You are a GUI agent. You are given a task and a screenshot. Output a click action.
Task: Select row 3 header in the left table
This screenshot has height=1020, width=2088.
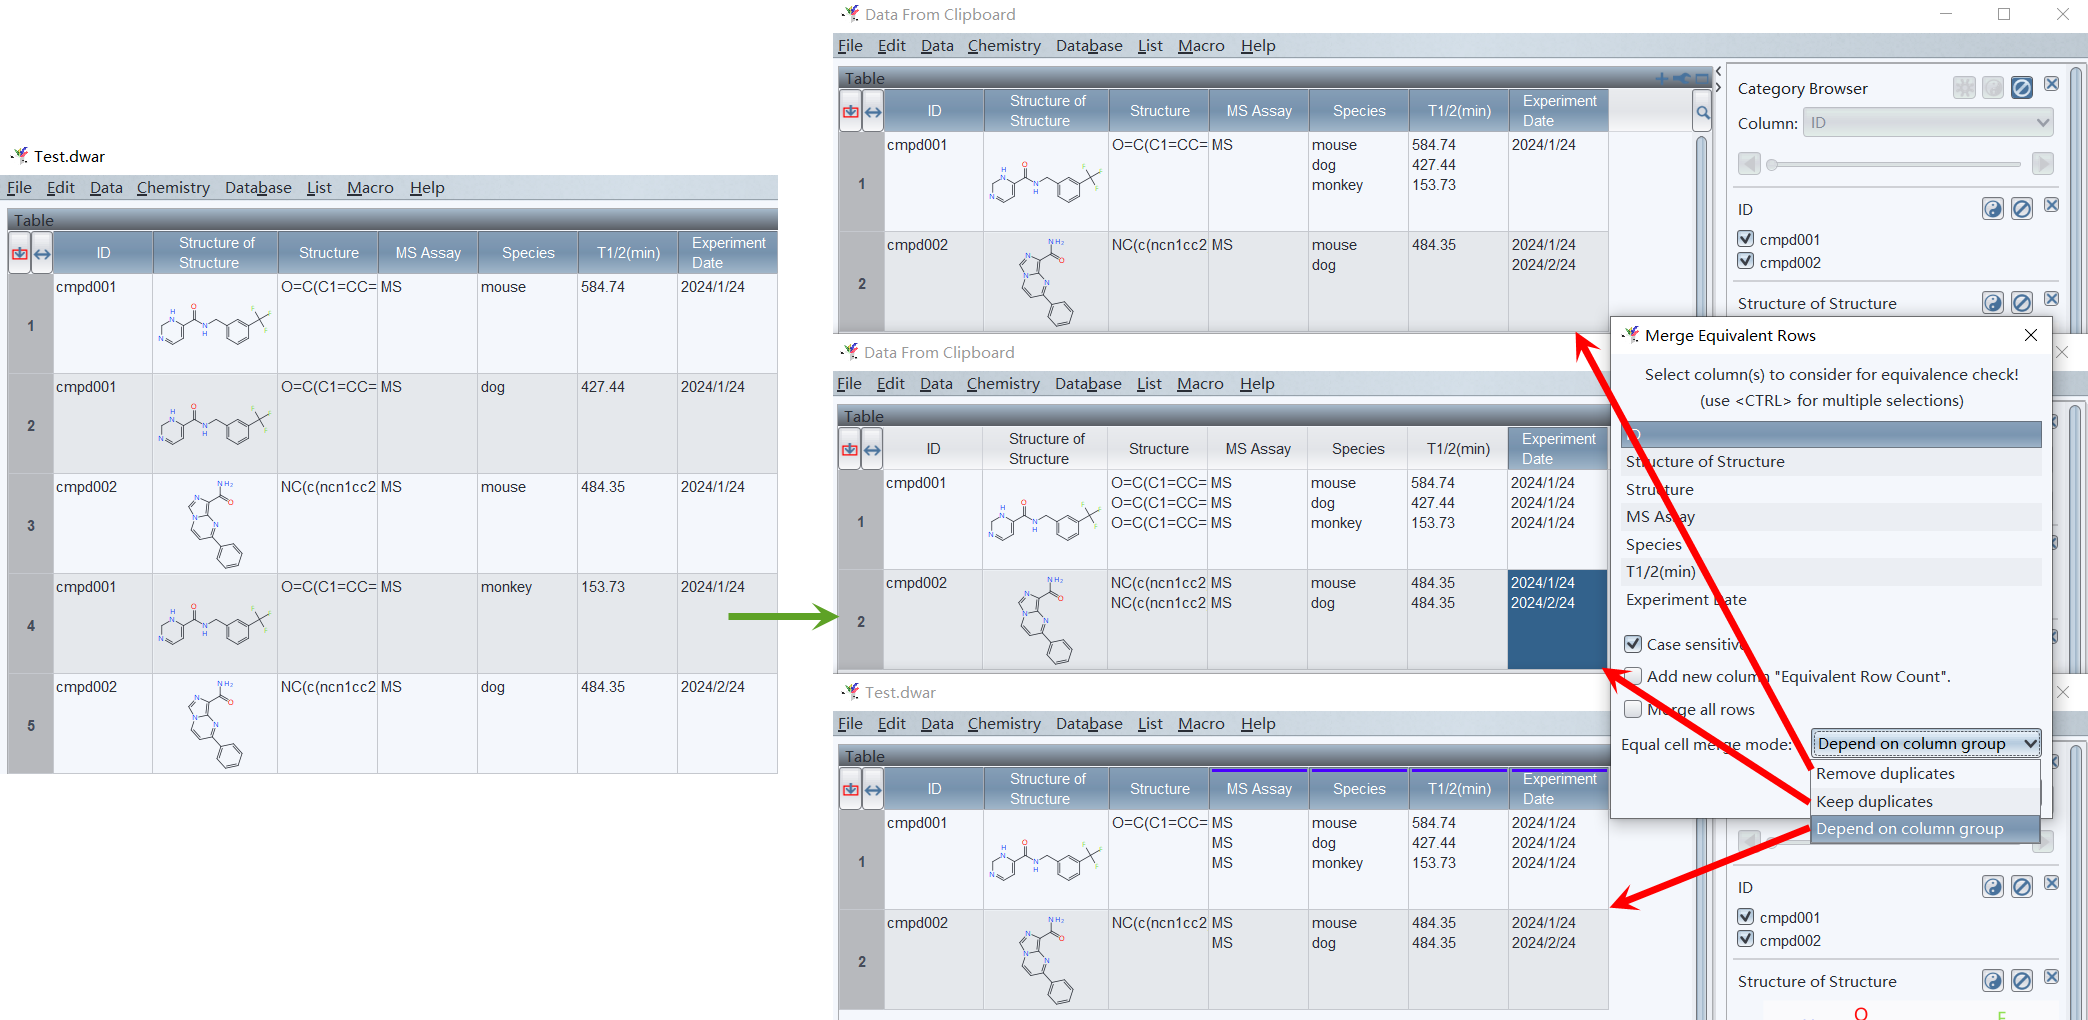[31, 525]
